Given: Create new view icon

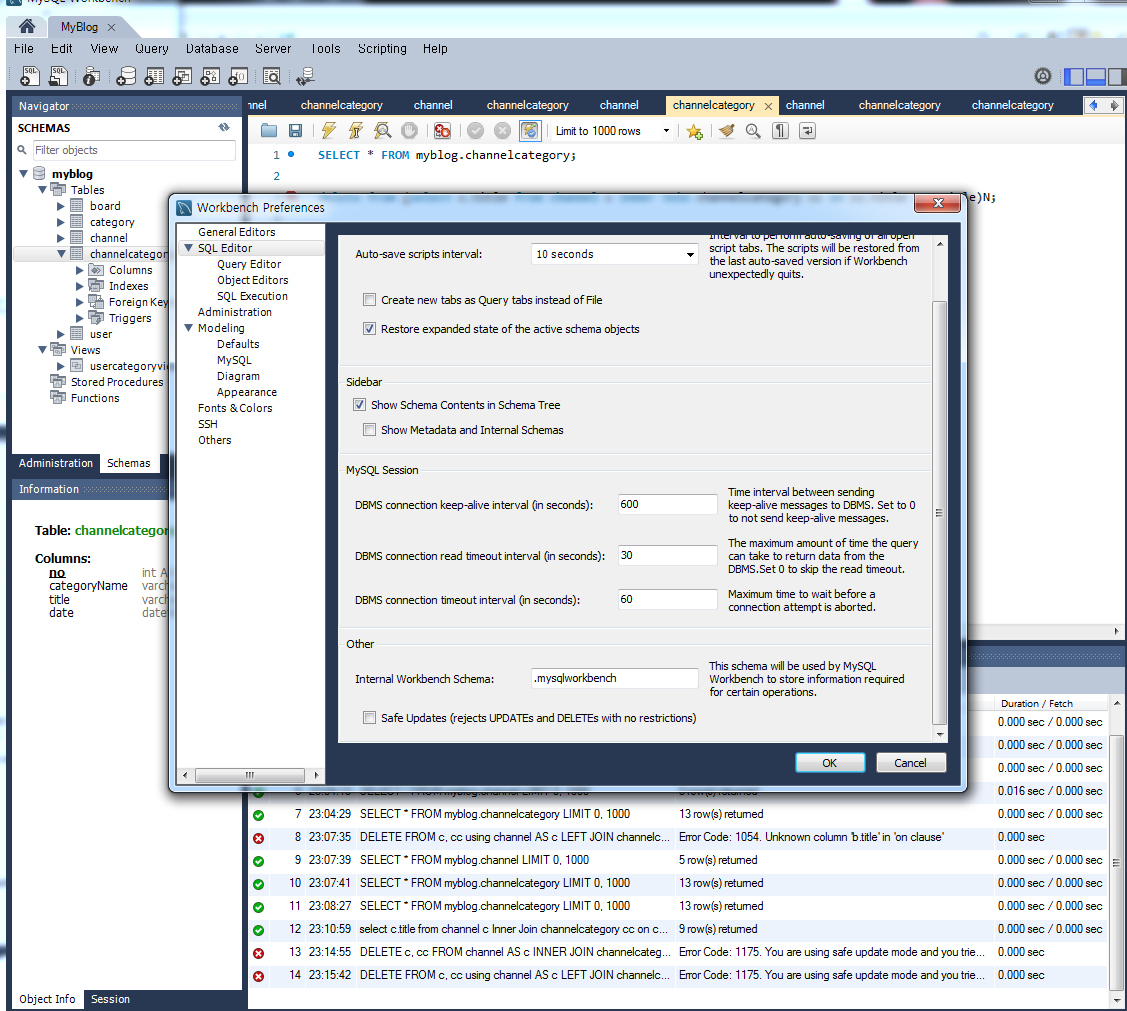Looking at the screenshot, I should pos(183,75).
